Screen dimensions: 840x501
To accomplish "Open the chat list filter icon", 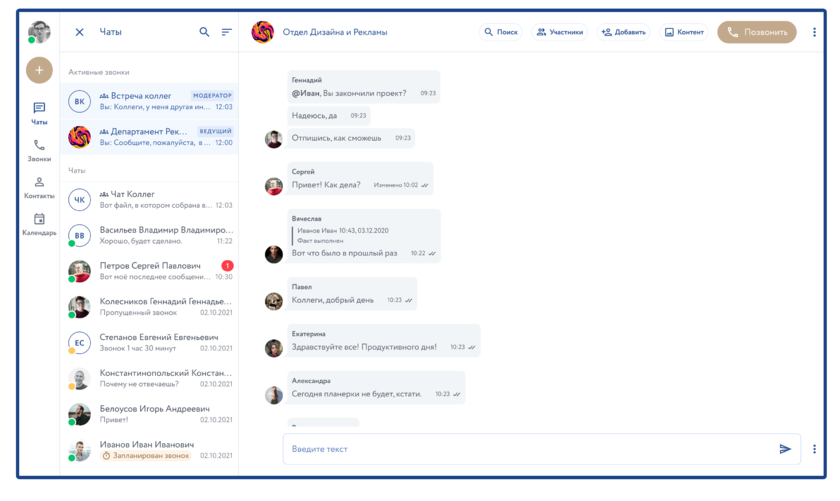I will [227, 32].
